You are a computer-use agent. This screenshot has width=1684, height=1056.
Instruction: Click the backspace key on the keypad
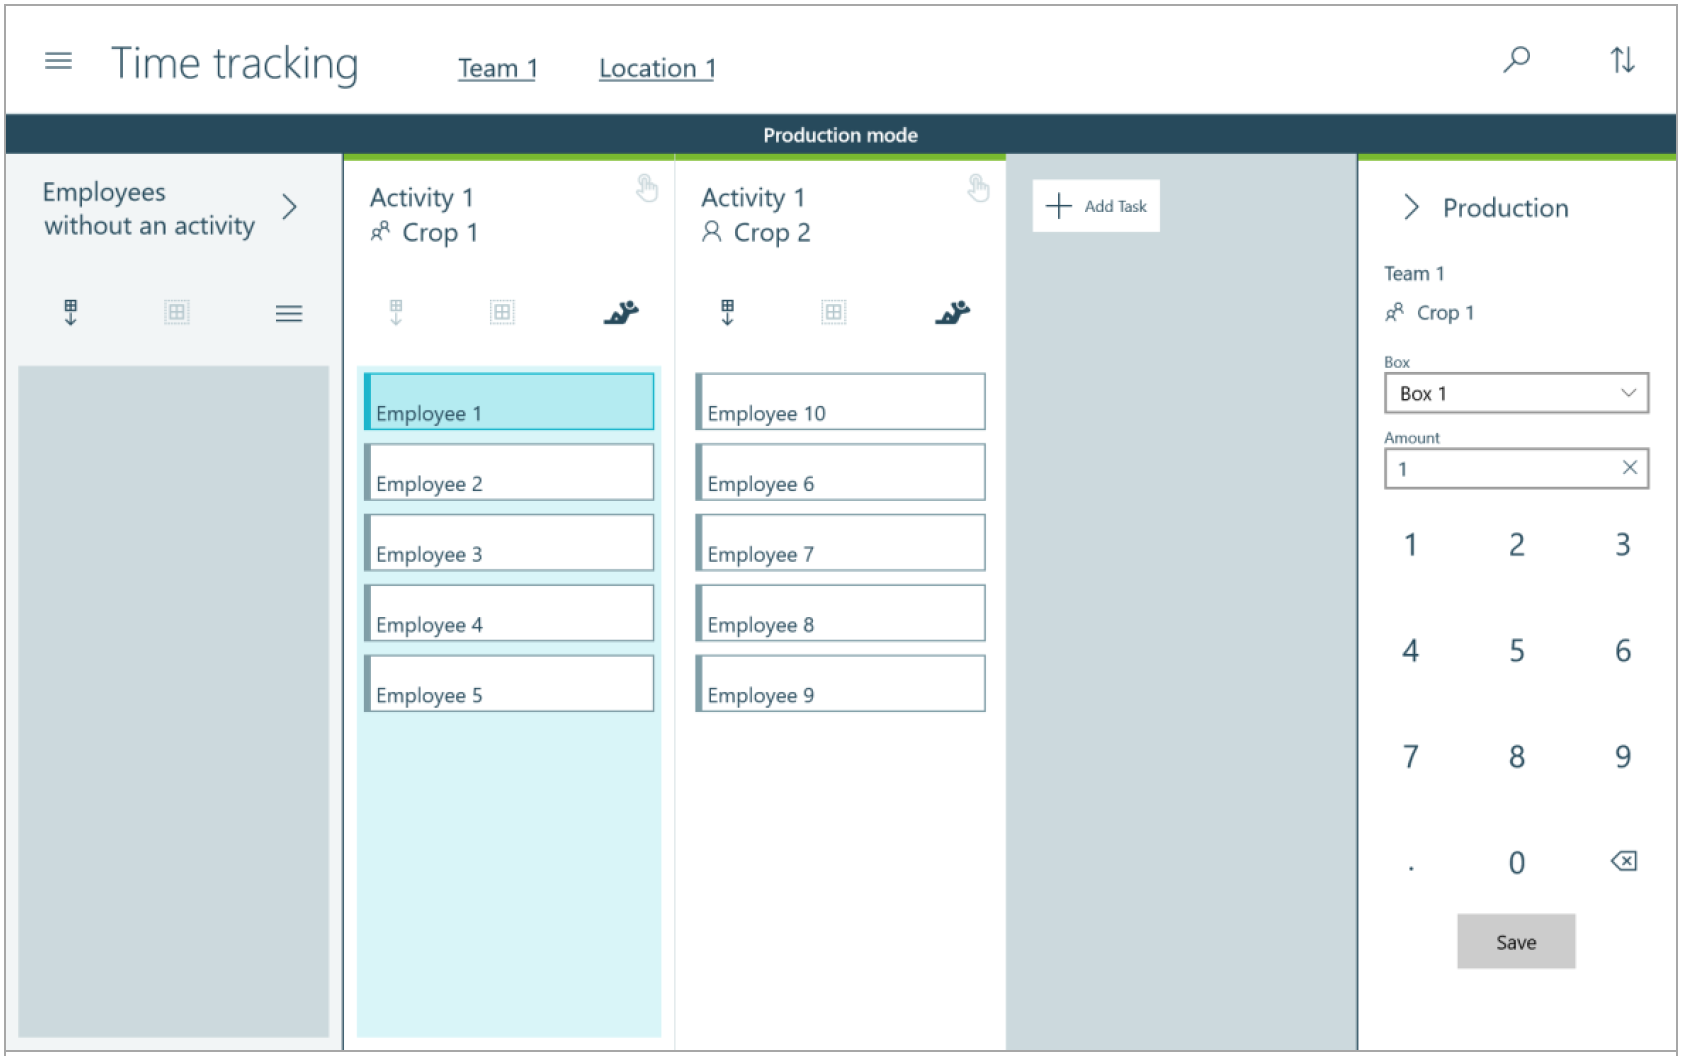click(x=1624, y=861)
